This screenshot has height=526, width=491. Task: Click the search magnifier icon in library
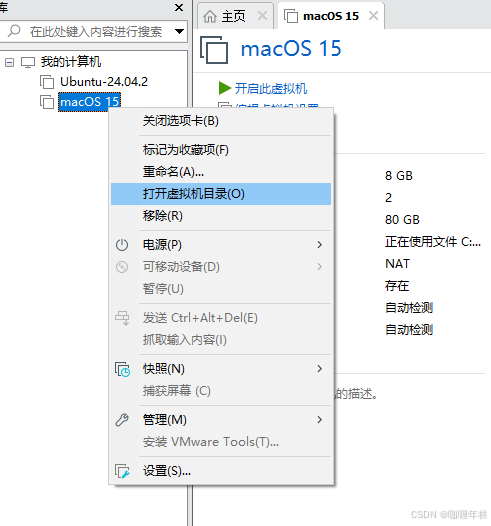(x=14, y=31)
